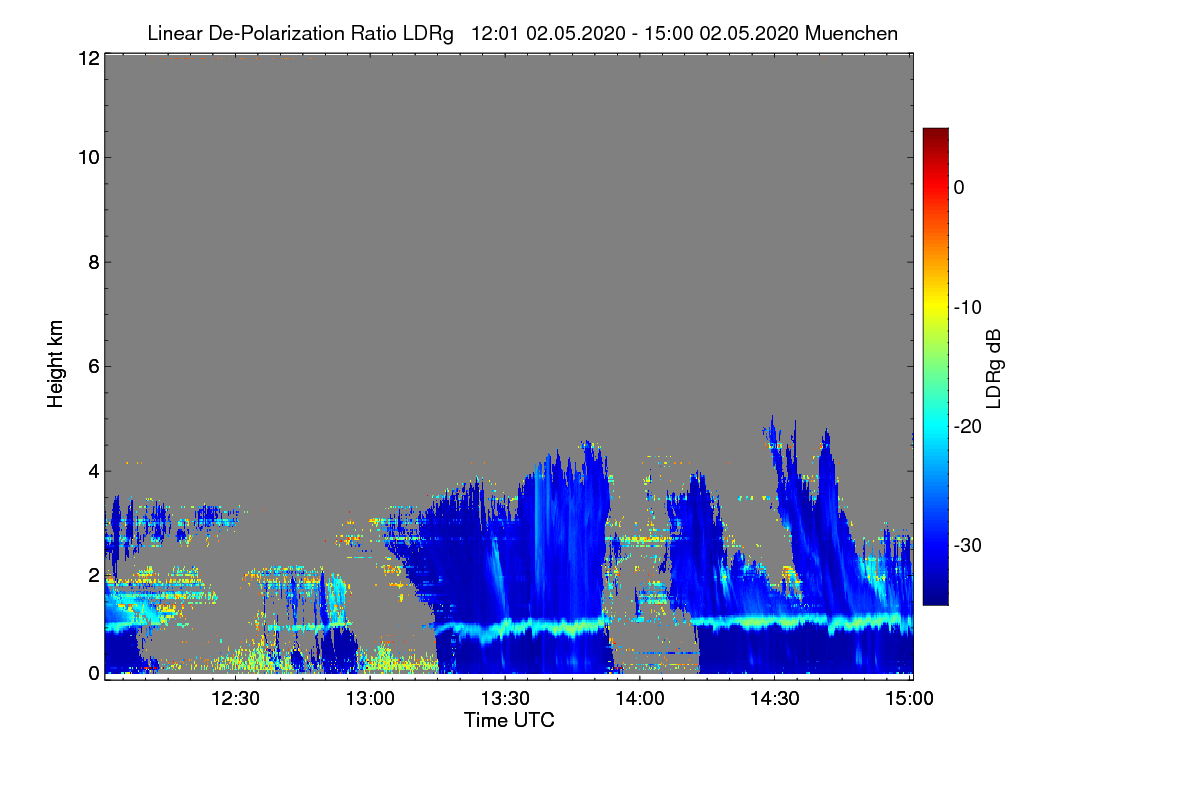
Task: Click the 10 km height tick label
Action: point(87,157)
